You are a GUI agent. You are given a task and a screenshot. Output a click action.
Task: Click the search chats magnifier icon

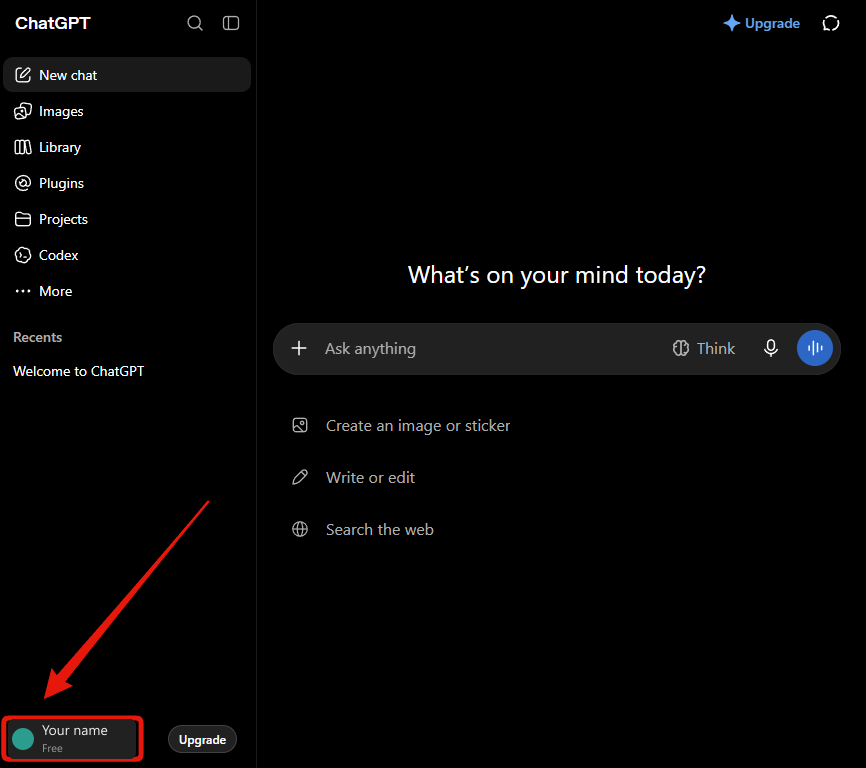point(194,23)
